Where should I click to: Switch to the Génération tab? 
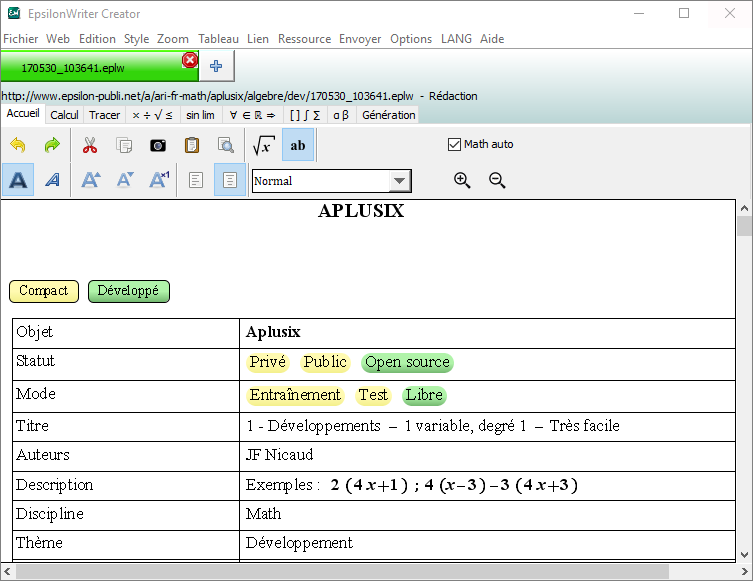click(x=389, y=115)
